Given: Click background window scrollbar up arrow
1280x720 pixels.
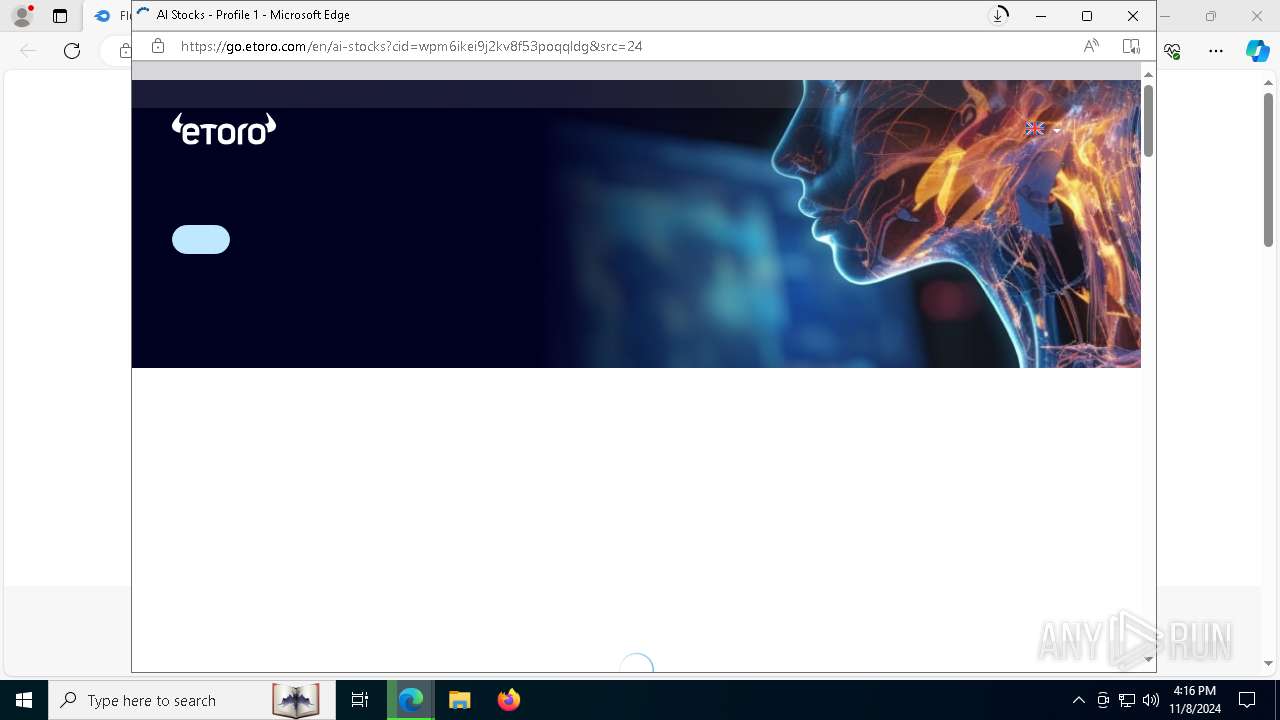Looking at the screenshot, I should pos(1268,82).
